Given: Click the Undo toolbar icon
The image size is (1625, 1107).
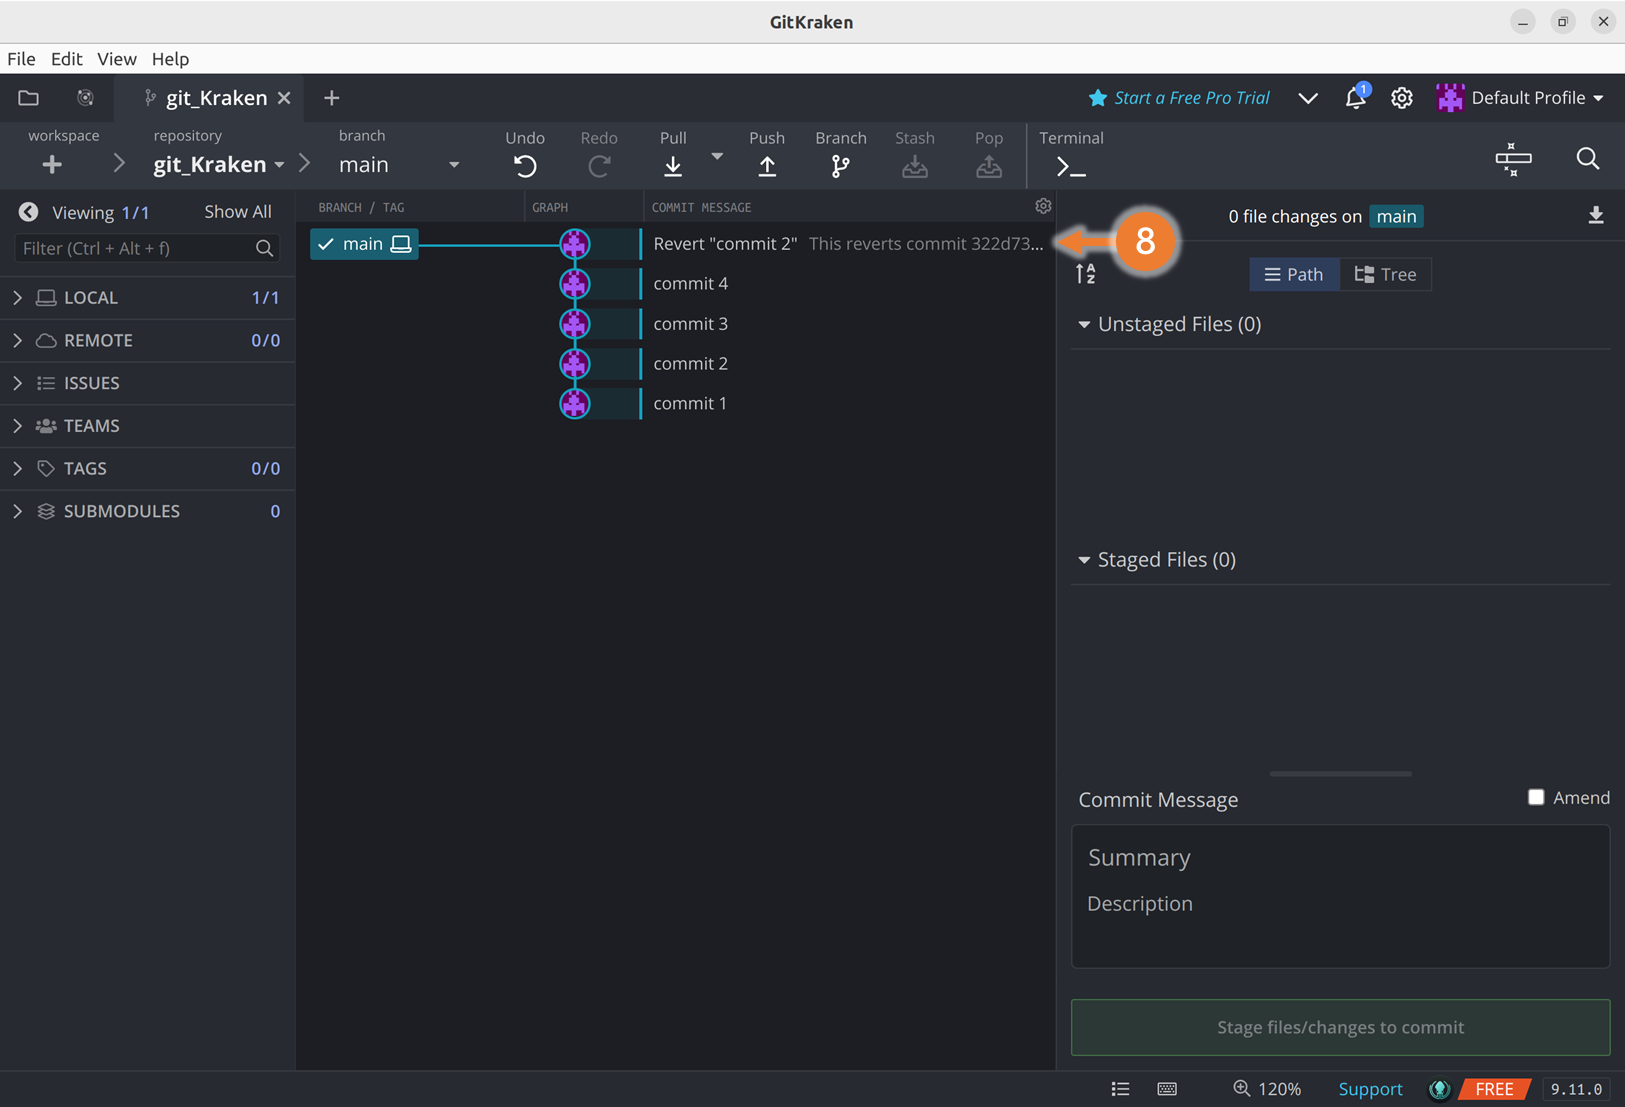Looking at the screenshot, I should pyautogui.click(x=525, y=166).
